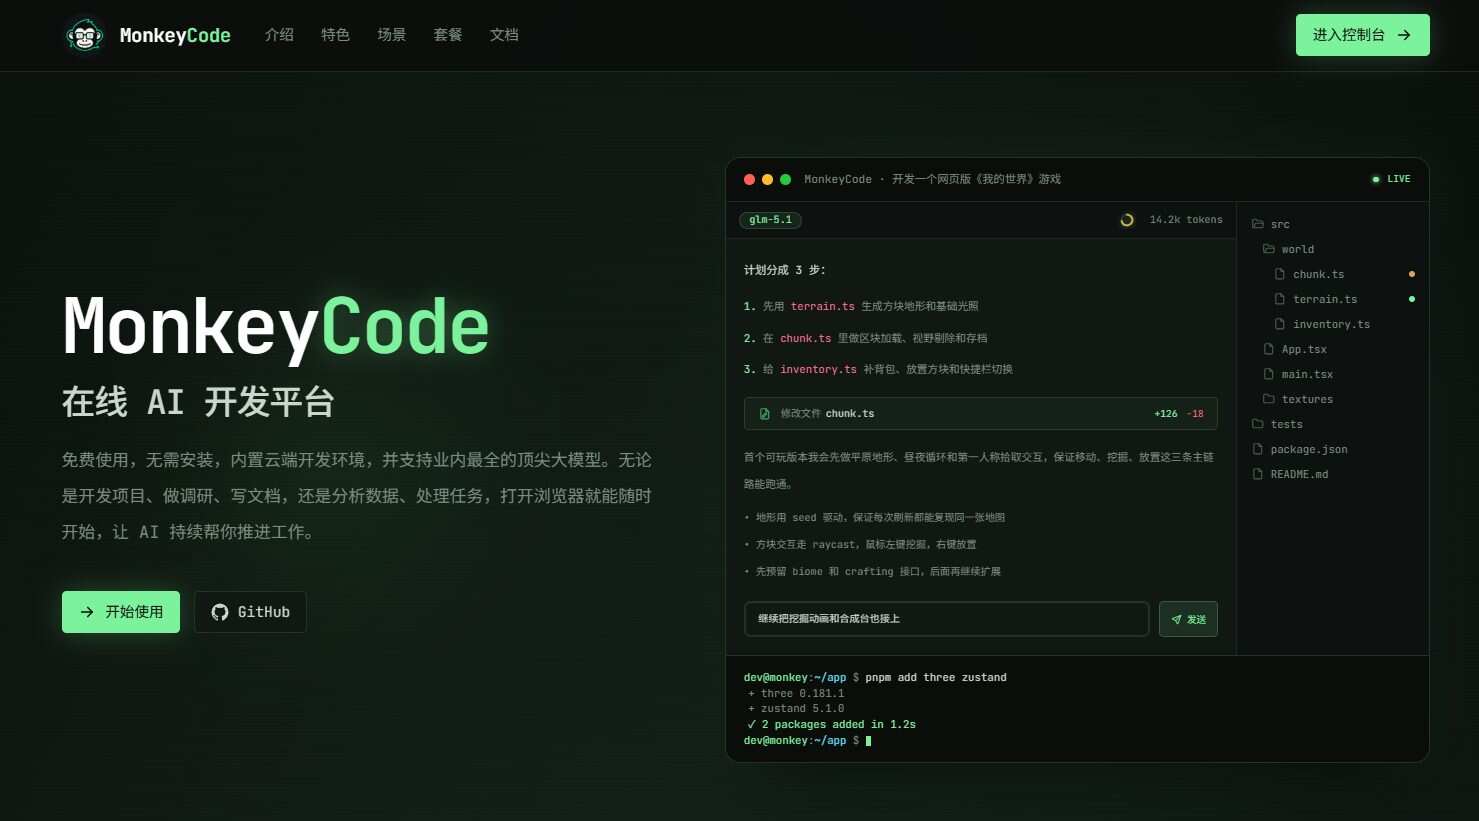Click the yellow window dot in demo panel
This screenshot has height=821, width=1479.
click(767, 180)
